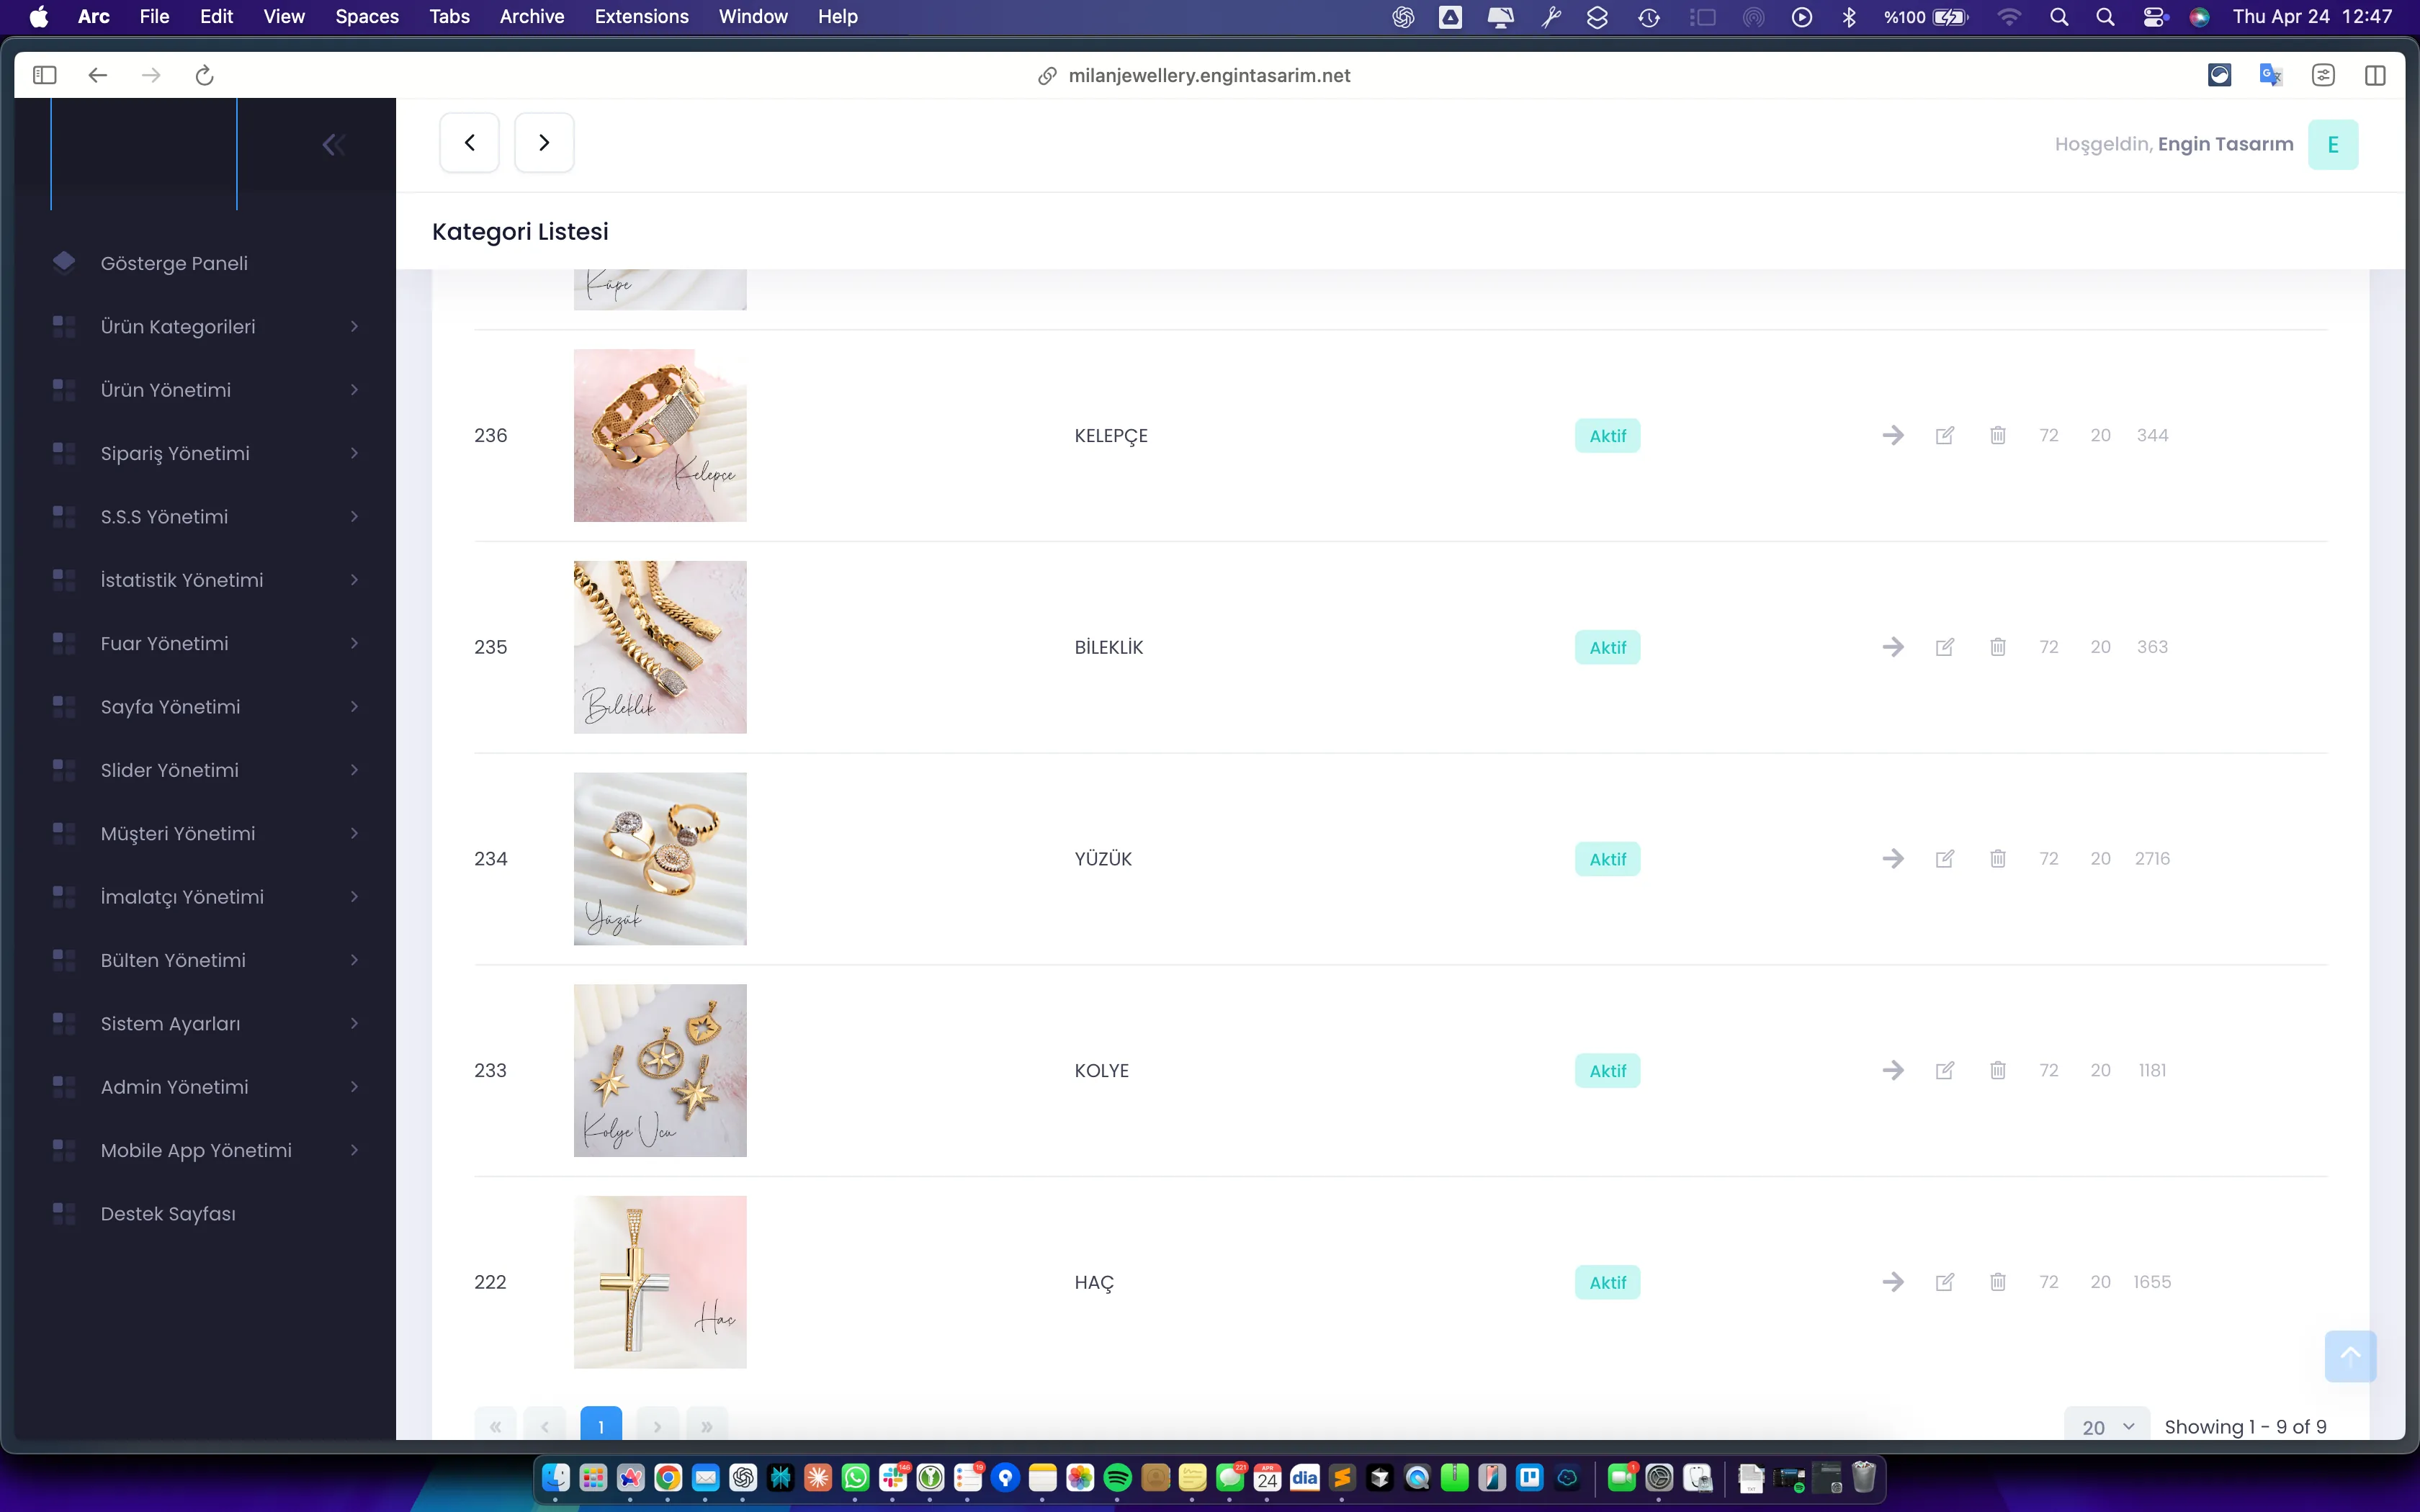Open Chrome from the Dock
2420x1512 pixels.
pos(668,1477)
